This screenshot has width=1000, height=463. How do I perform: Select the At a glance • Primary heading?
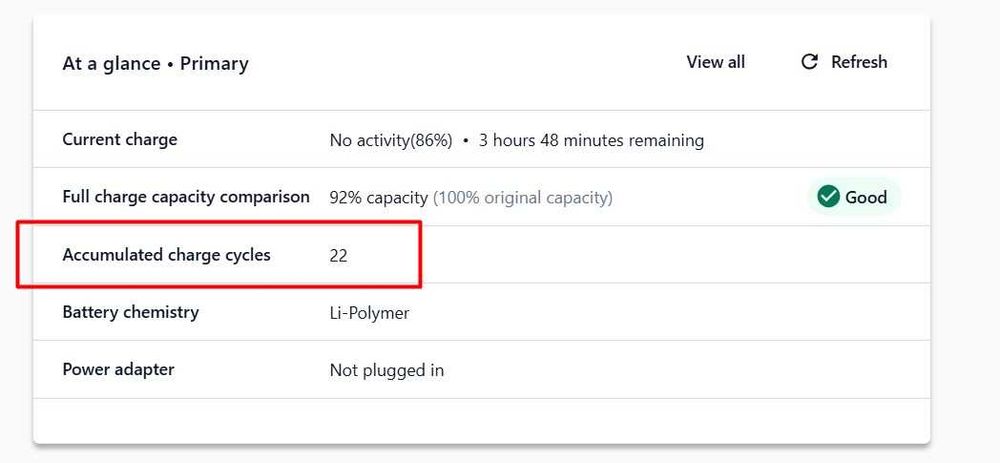coord(155,64)
